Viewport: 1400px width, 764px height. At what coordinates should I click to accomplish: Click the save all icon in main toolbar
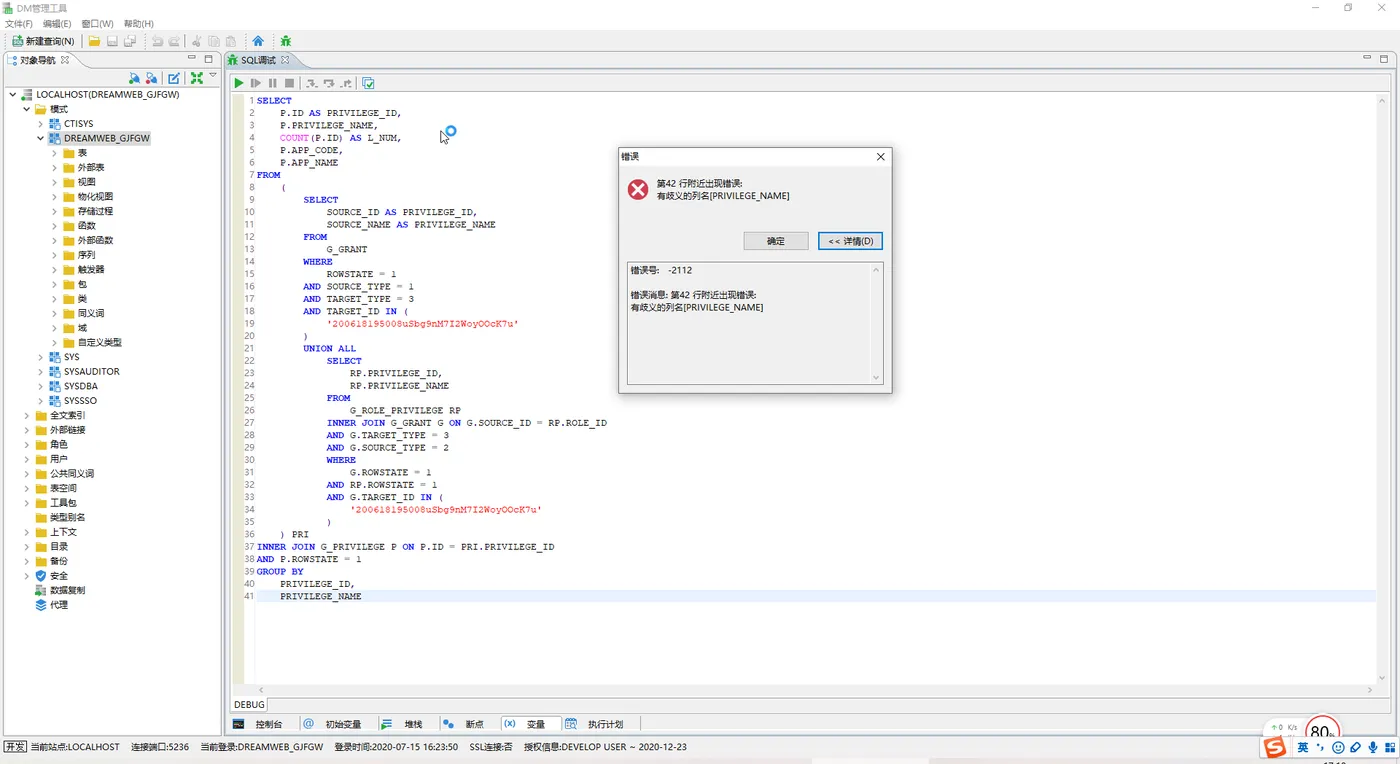click(x=130, y=41)
